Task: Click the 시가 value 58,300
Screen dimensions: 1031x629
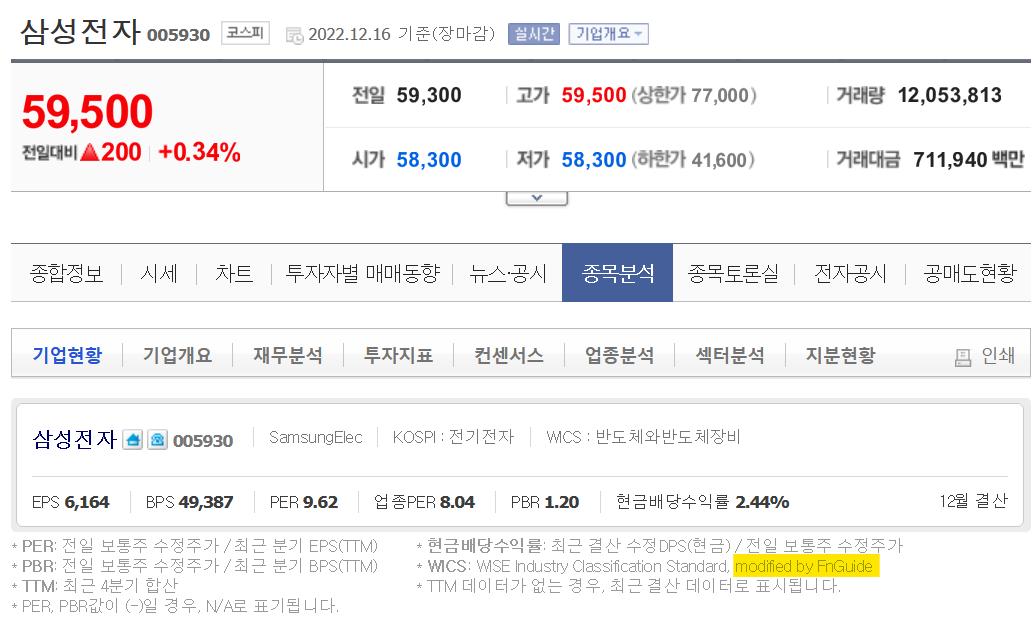Action: [429, 160]
